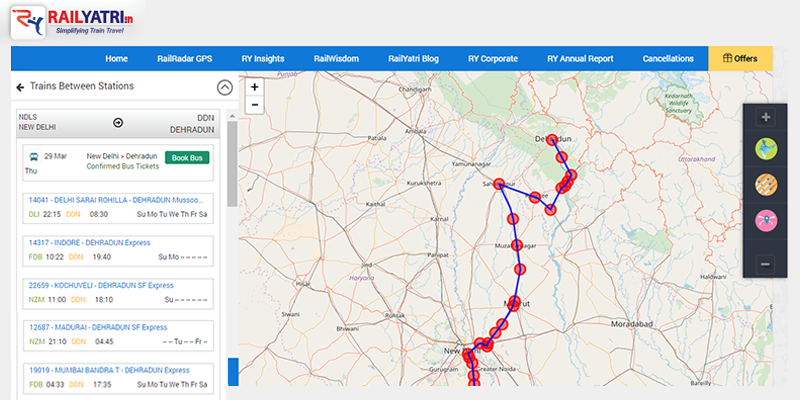Screen dimensions: 800x400
Task: Click 'Su Mo' running days of train 14317
Action: pos(169,257)
